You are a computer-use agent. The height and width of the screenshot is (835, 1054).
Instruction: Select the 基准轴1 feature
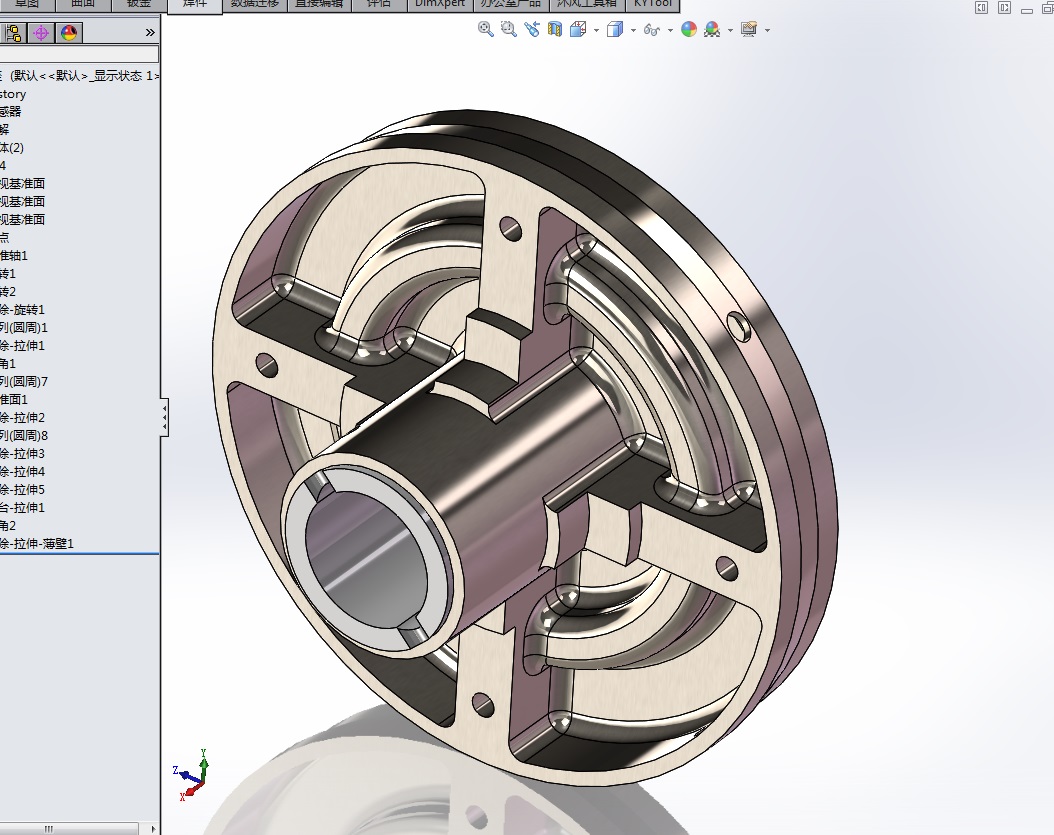click(x=13, y=255)
